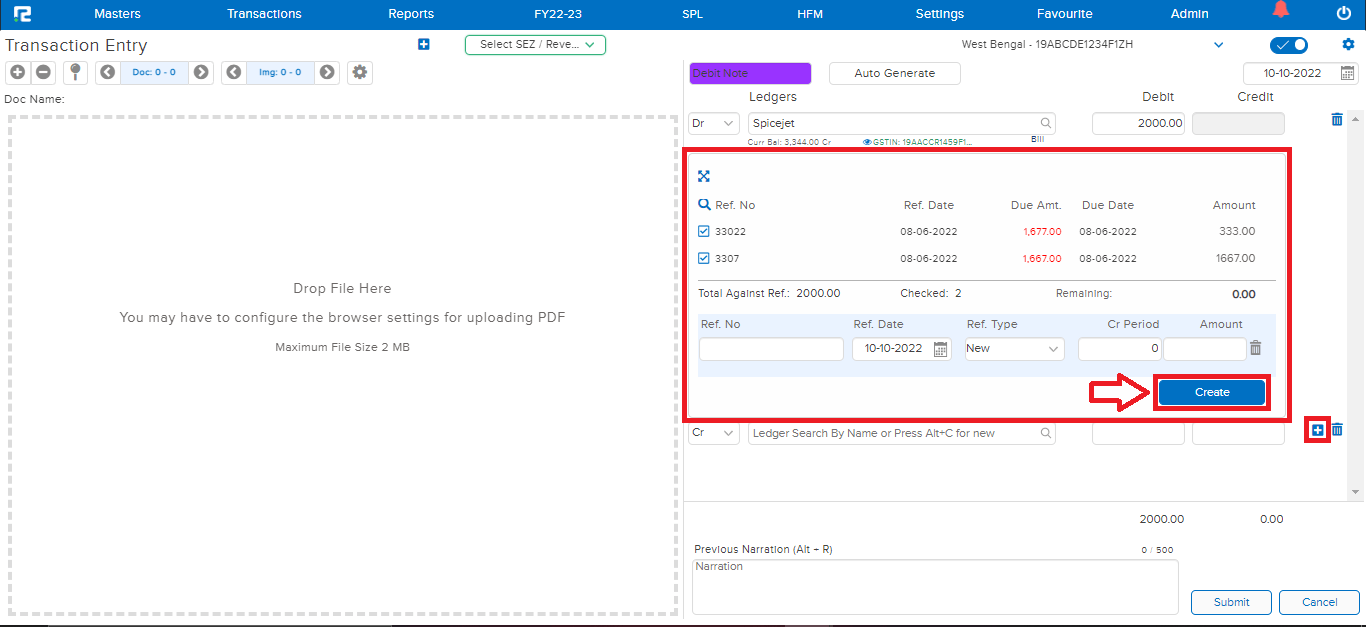
Task: Click the Narration text field
Action: coord(934,586)
